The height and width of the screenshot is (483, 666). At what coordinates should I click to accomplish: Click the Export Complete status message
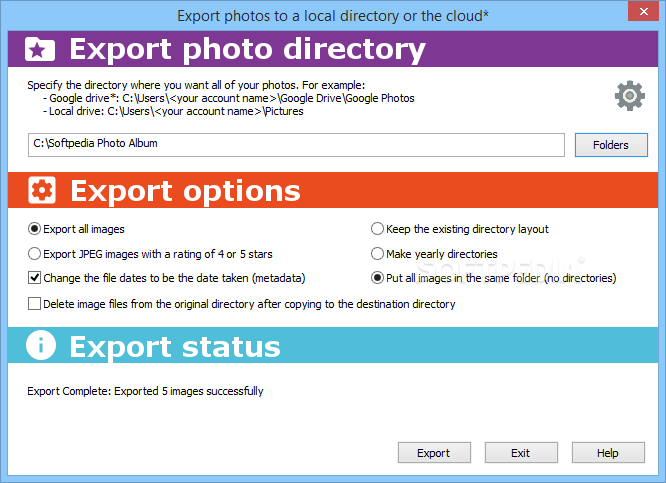(145, 391)
